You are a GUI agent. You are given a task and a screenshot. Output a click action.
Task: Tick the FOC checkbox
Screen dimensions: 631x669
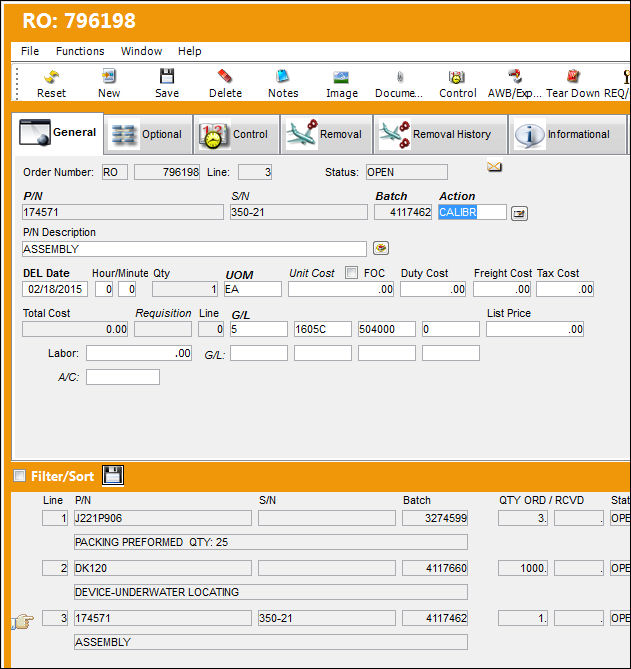pos(352,273)
